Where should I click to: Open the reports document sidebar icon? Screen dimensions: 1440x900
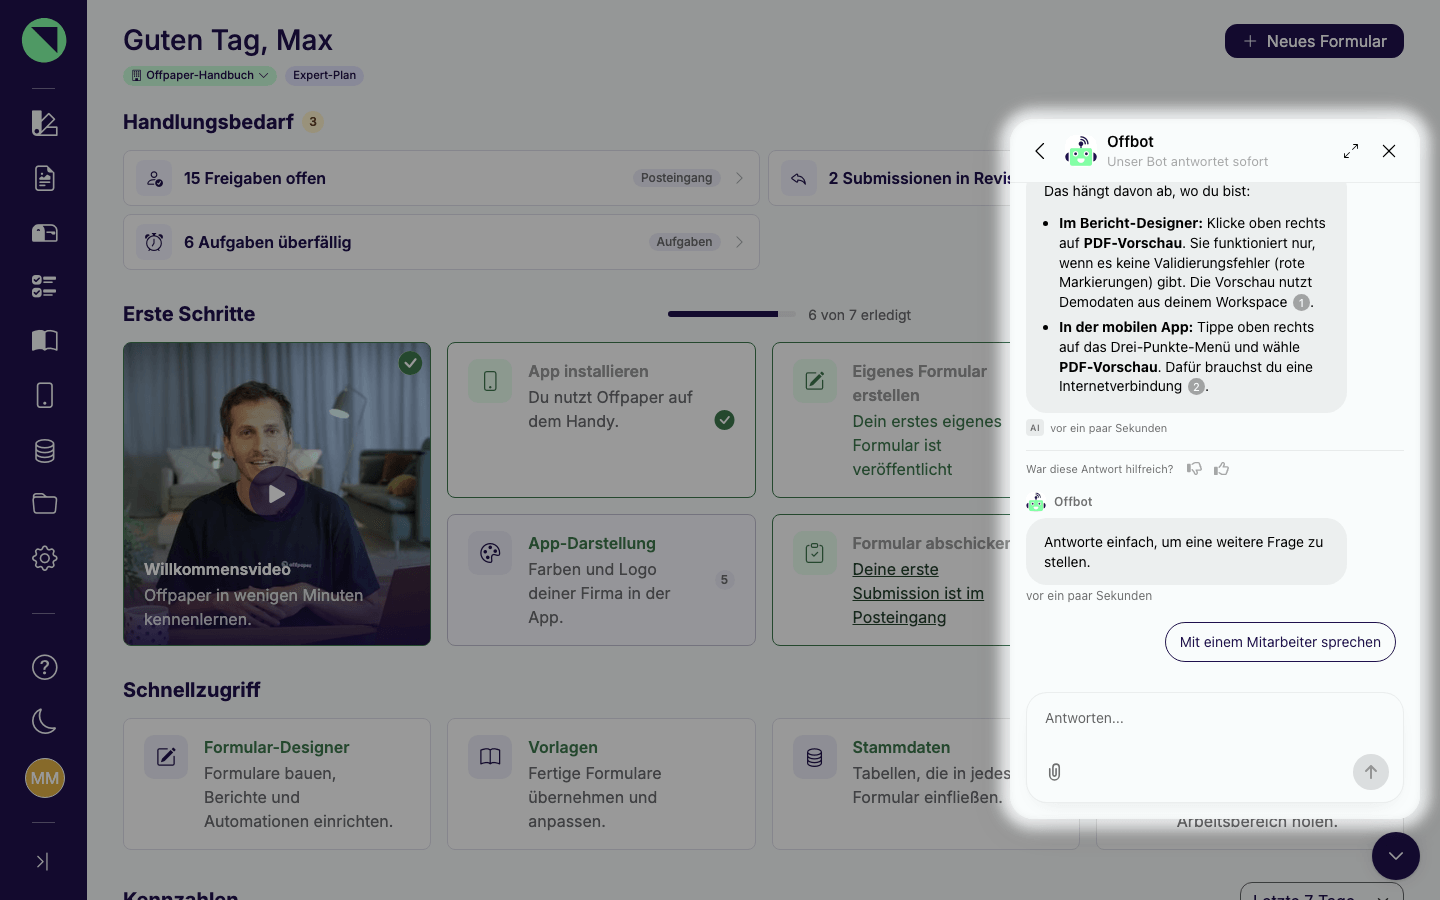click(44, 178)
